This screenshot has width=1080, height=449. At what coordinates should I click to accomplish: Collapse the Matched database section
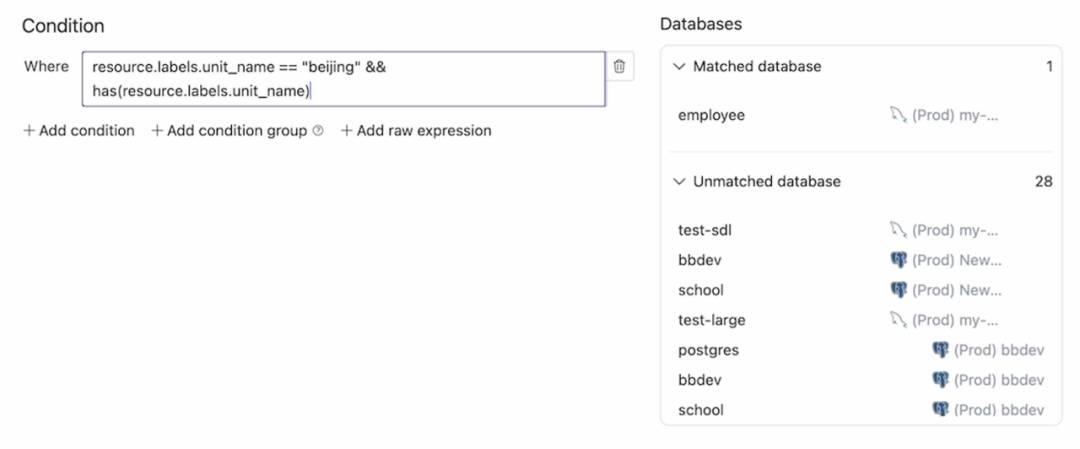pos(681,67)
